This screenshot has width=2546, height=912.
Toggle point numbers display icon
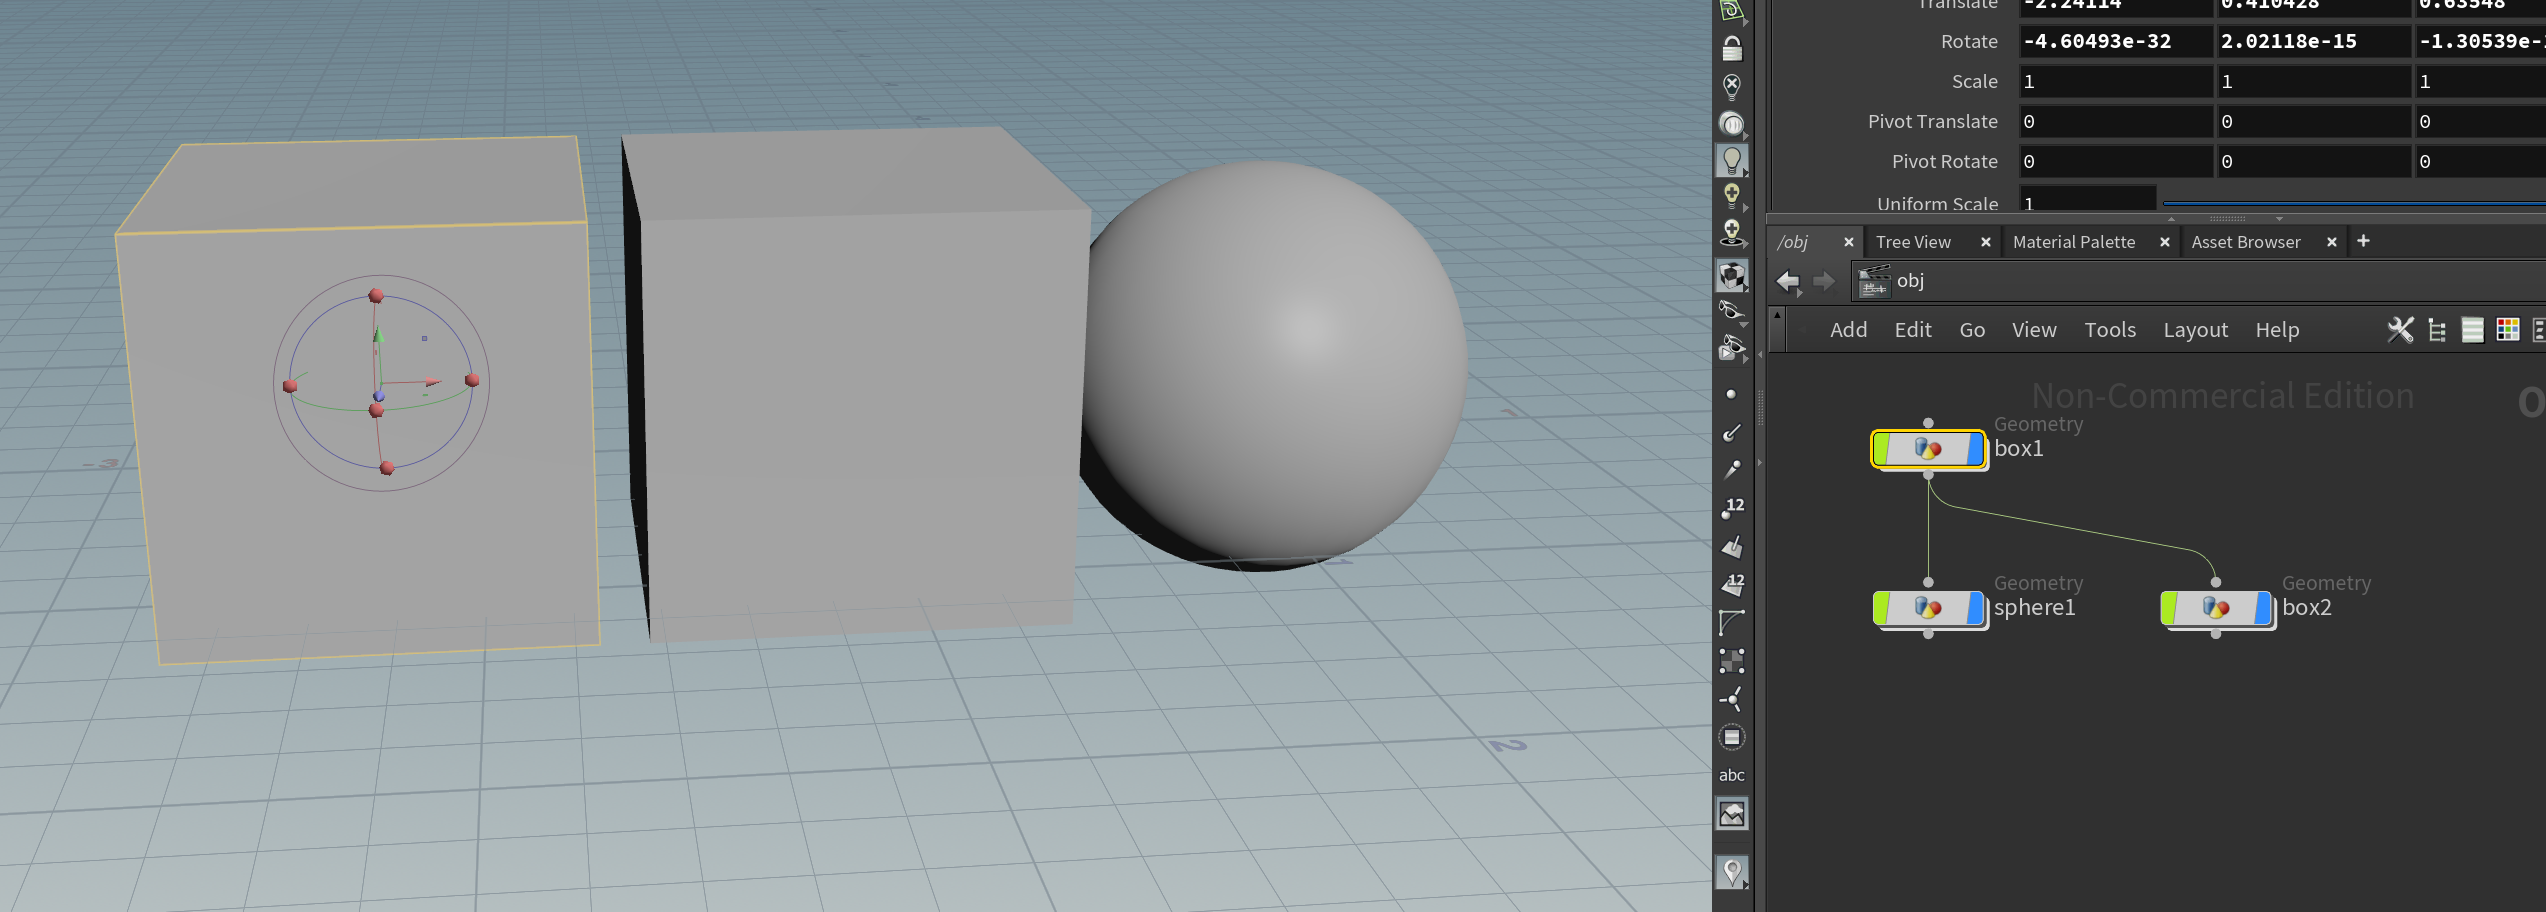pyautogui.click(x=1732, y=508)
